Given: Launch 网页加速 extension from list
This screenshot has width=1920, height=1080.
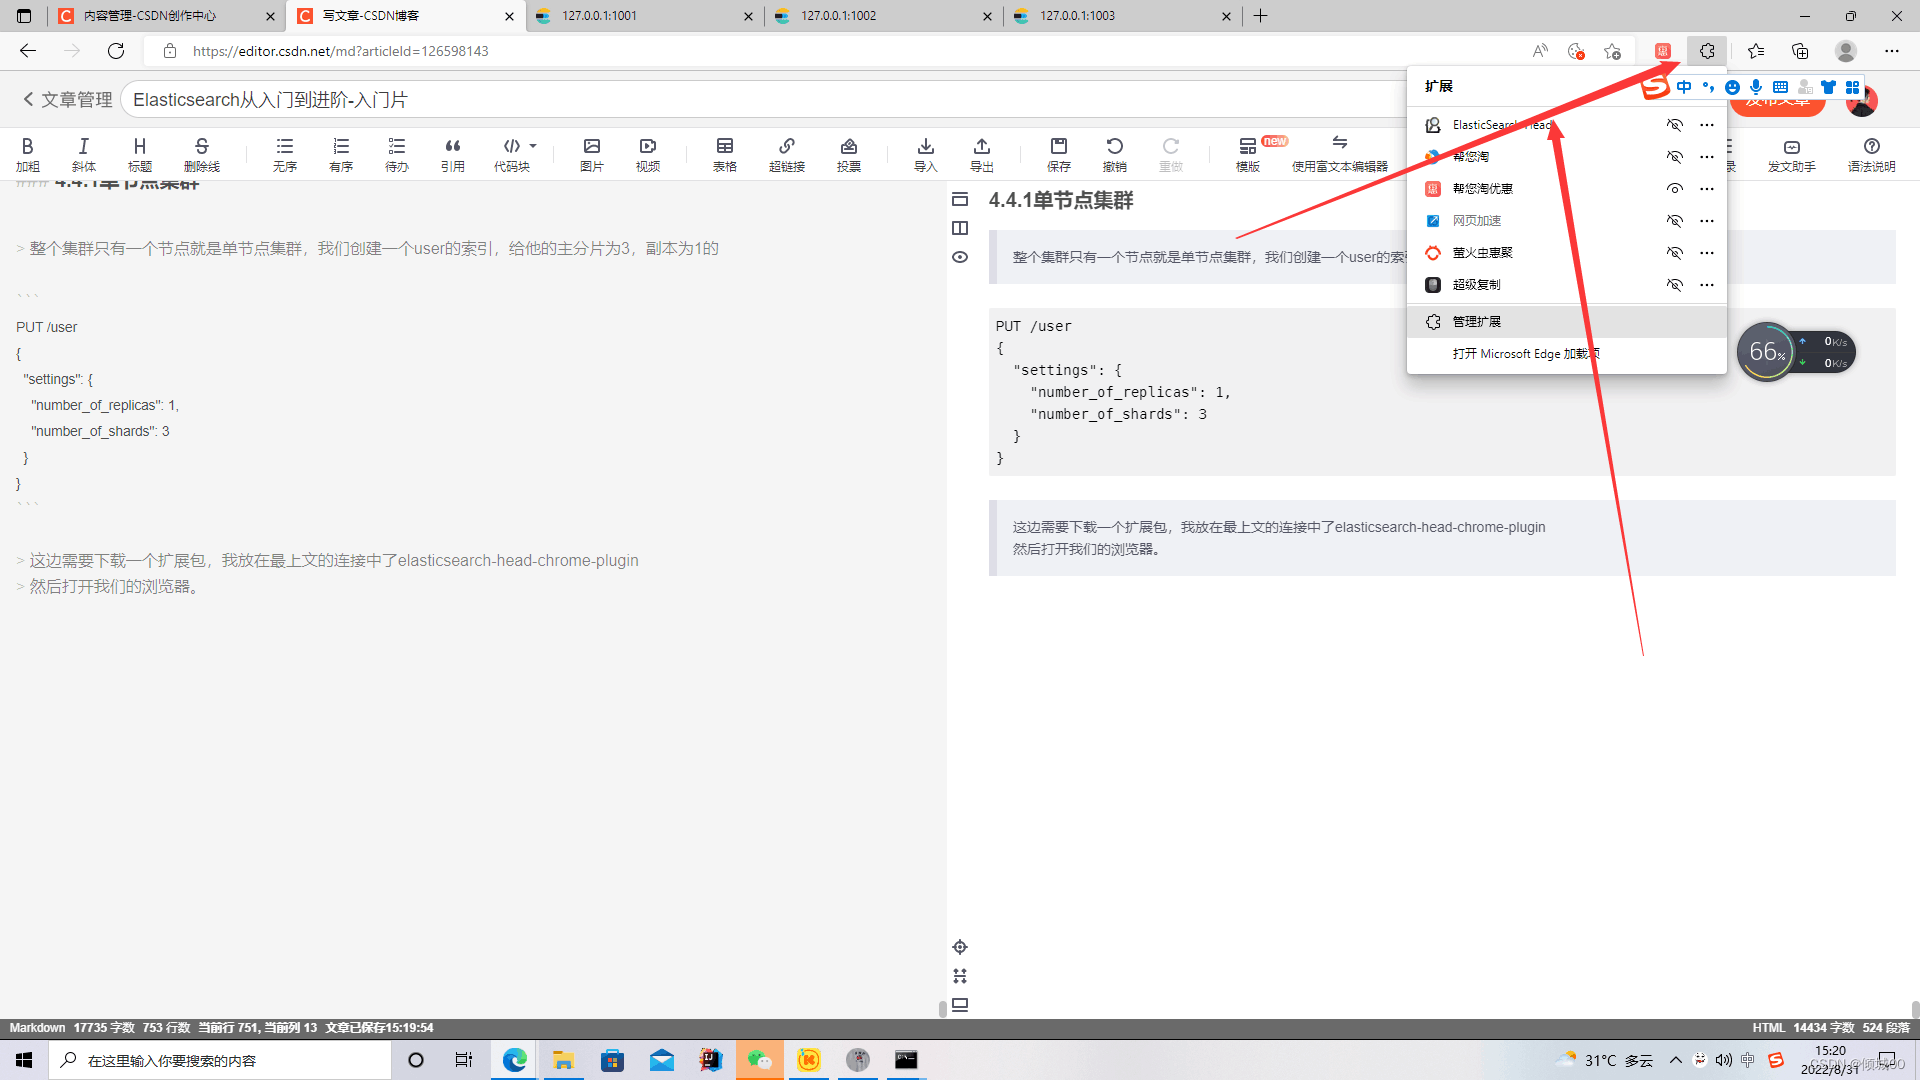Looking at the screenshot, I should (1476, 221).
